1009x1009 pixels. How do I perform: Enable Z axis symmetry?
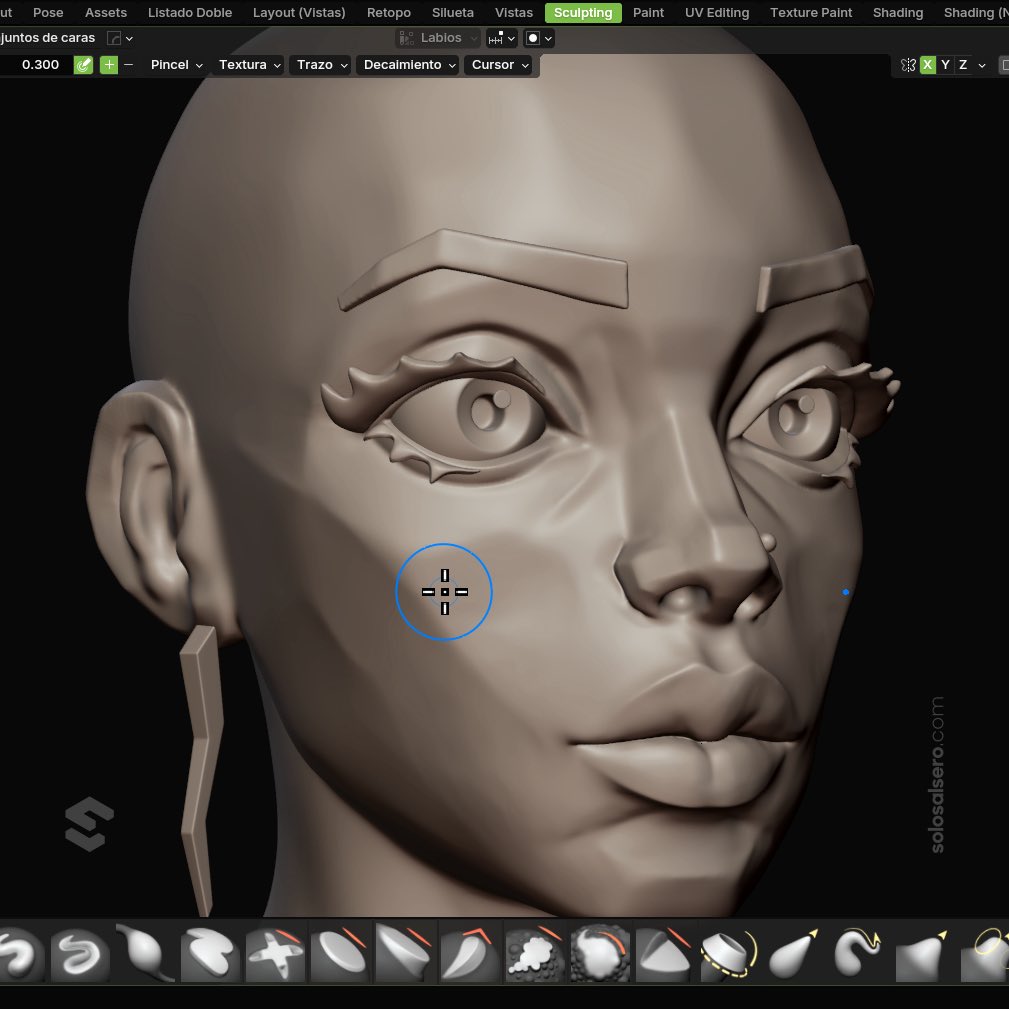(x=962, y=64)
